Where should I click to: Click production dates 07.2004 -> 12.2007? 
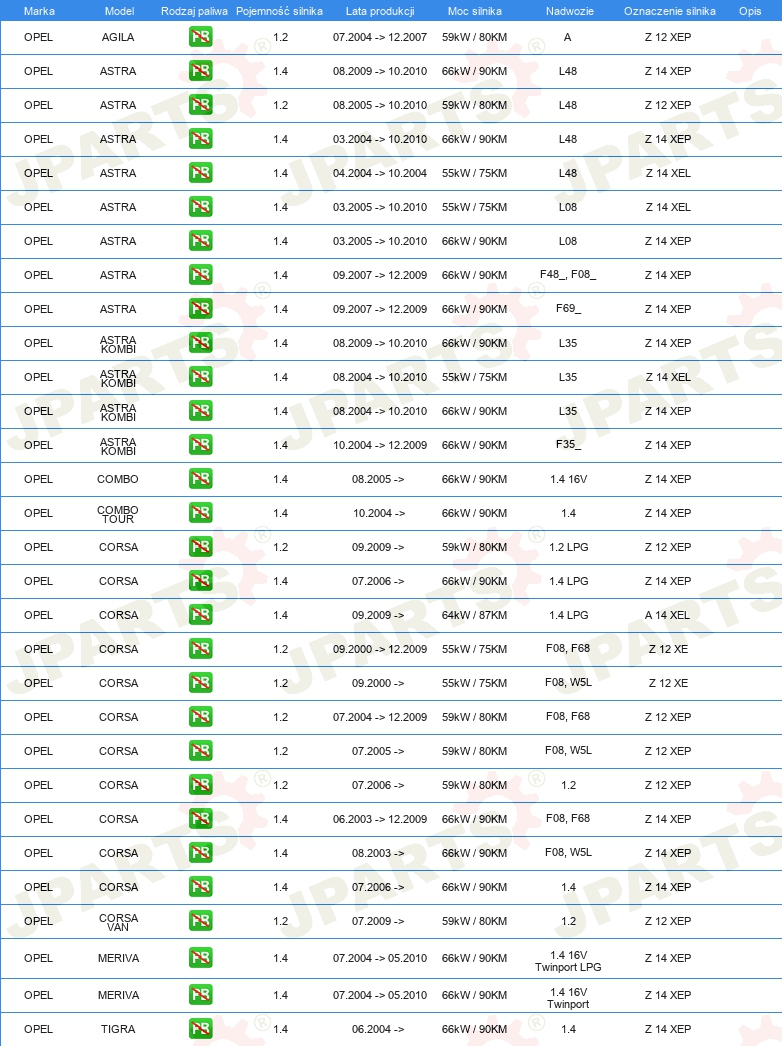(380, 37)
